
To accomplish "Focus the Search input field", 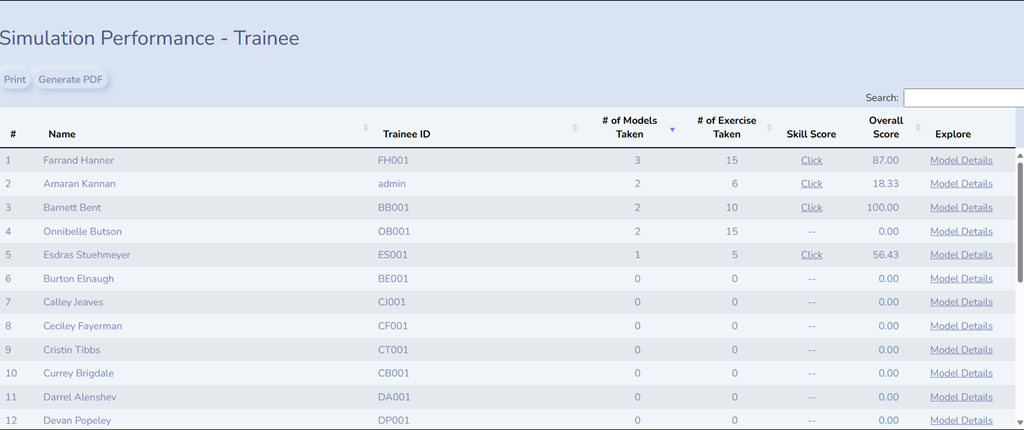I will pos(963,98).
